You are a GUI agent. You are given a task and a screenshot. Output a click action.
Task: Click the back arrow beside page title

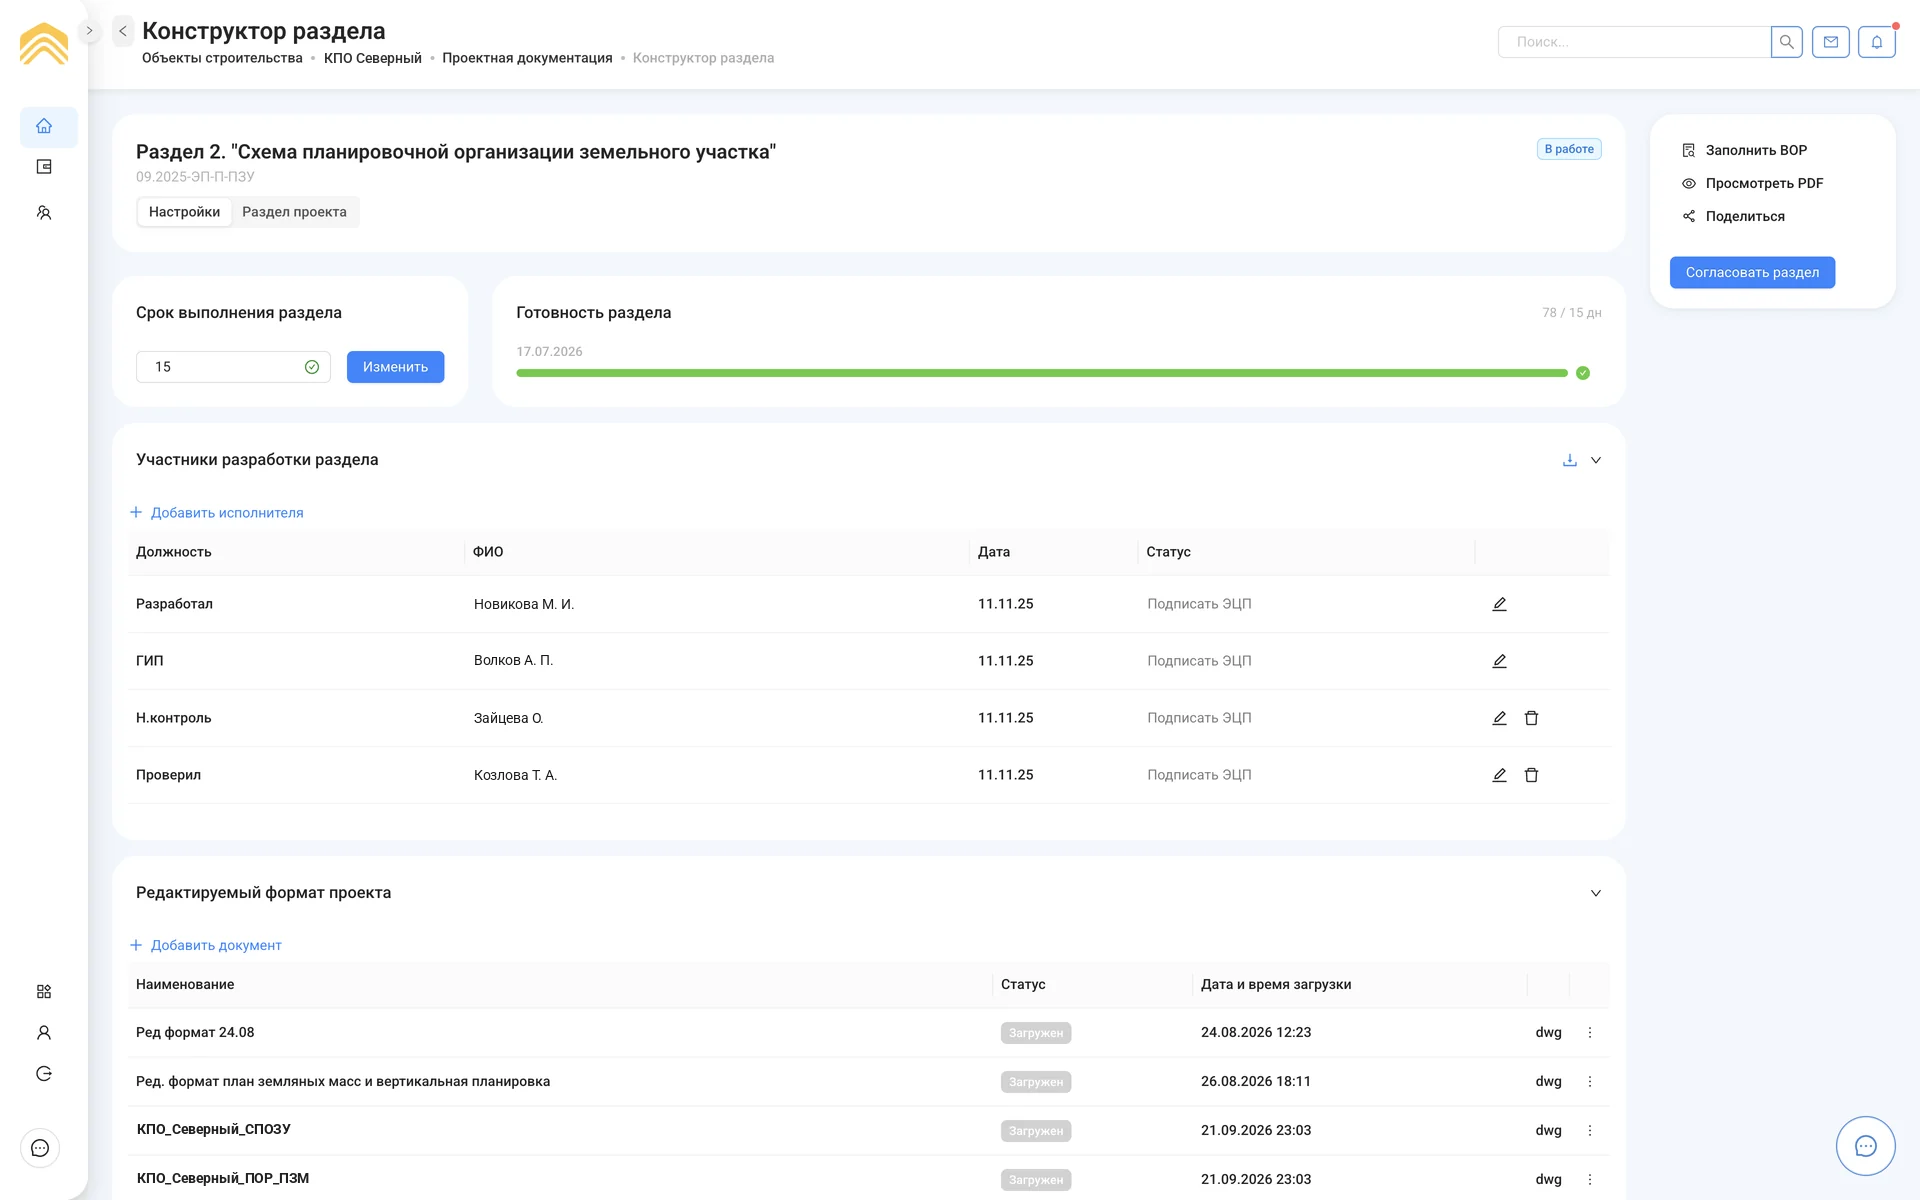click(123, 31)
